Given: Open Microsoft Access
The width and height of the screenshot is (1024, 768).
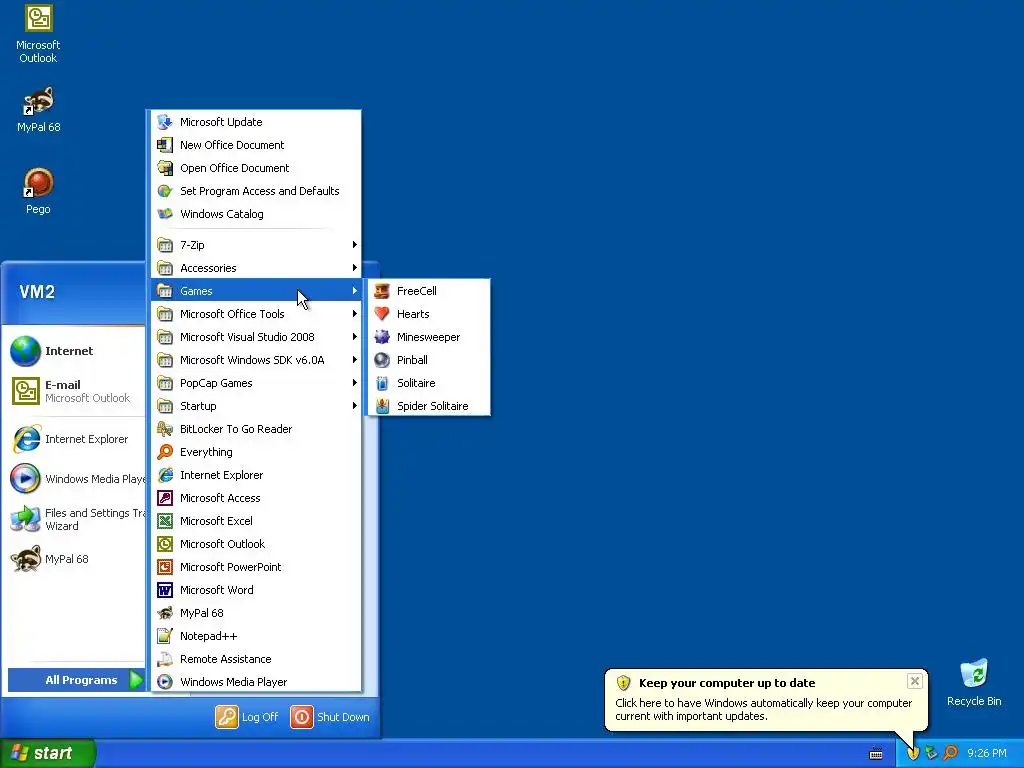Looking at the screenshot, I should (256, 498).
